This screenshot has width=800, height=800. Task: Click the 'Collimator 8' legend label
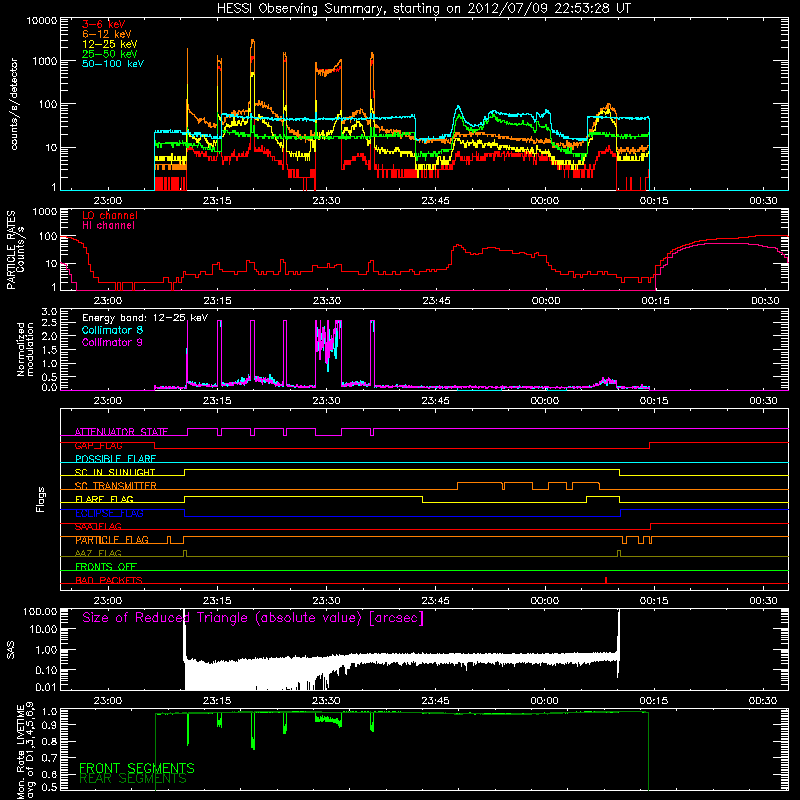click(112, 330)
